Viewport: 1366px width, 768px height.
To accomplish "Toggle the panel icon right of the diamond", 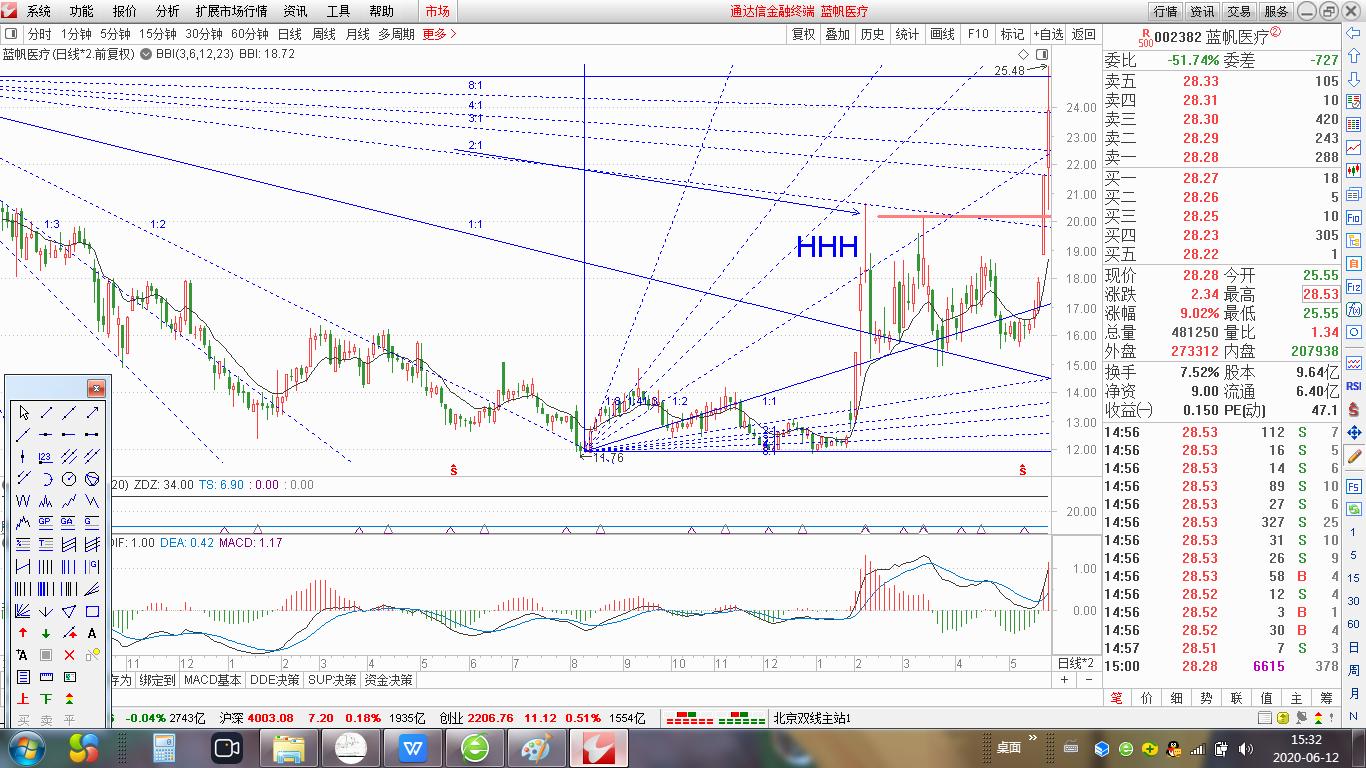I will (x=1042, y=54).
